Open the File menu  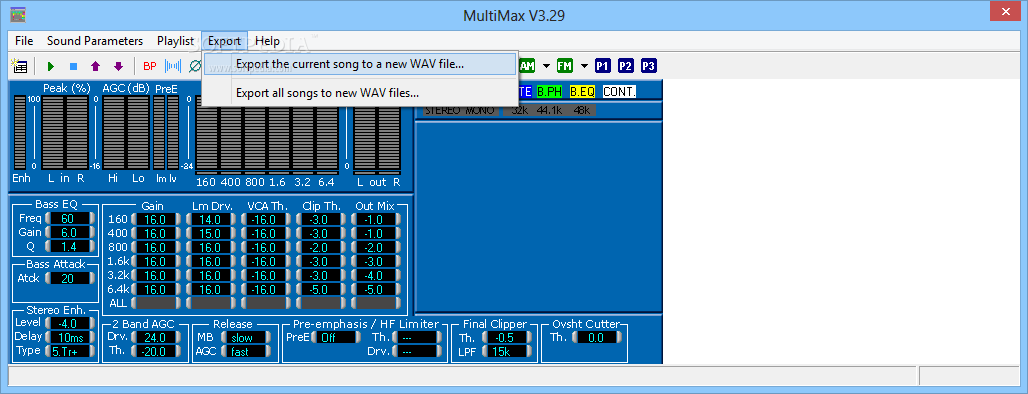[24, 41]
